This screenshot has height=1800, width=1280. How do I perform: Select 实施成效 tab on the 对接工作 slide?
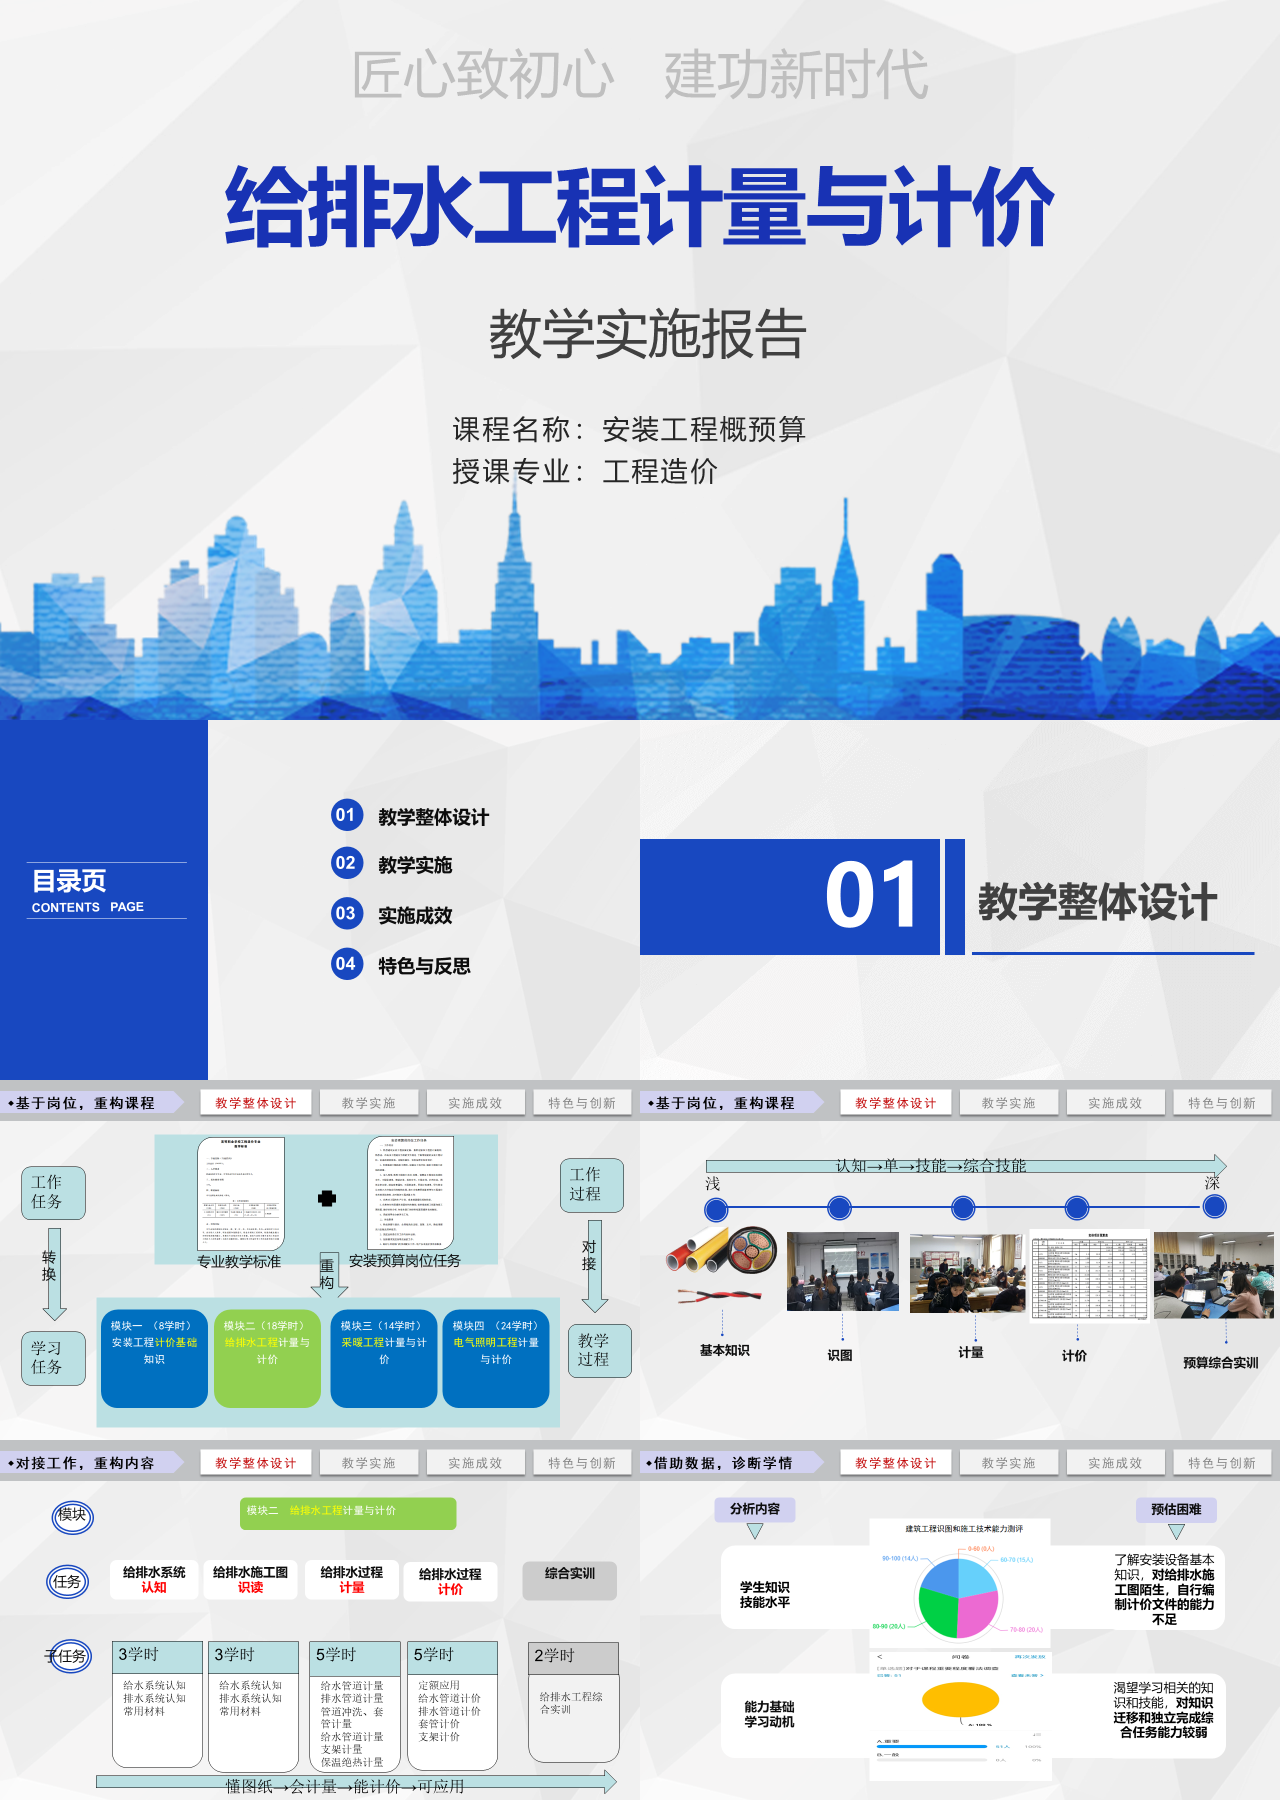475,1463
